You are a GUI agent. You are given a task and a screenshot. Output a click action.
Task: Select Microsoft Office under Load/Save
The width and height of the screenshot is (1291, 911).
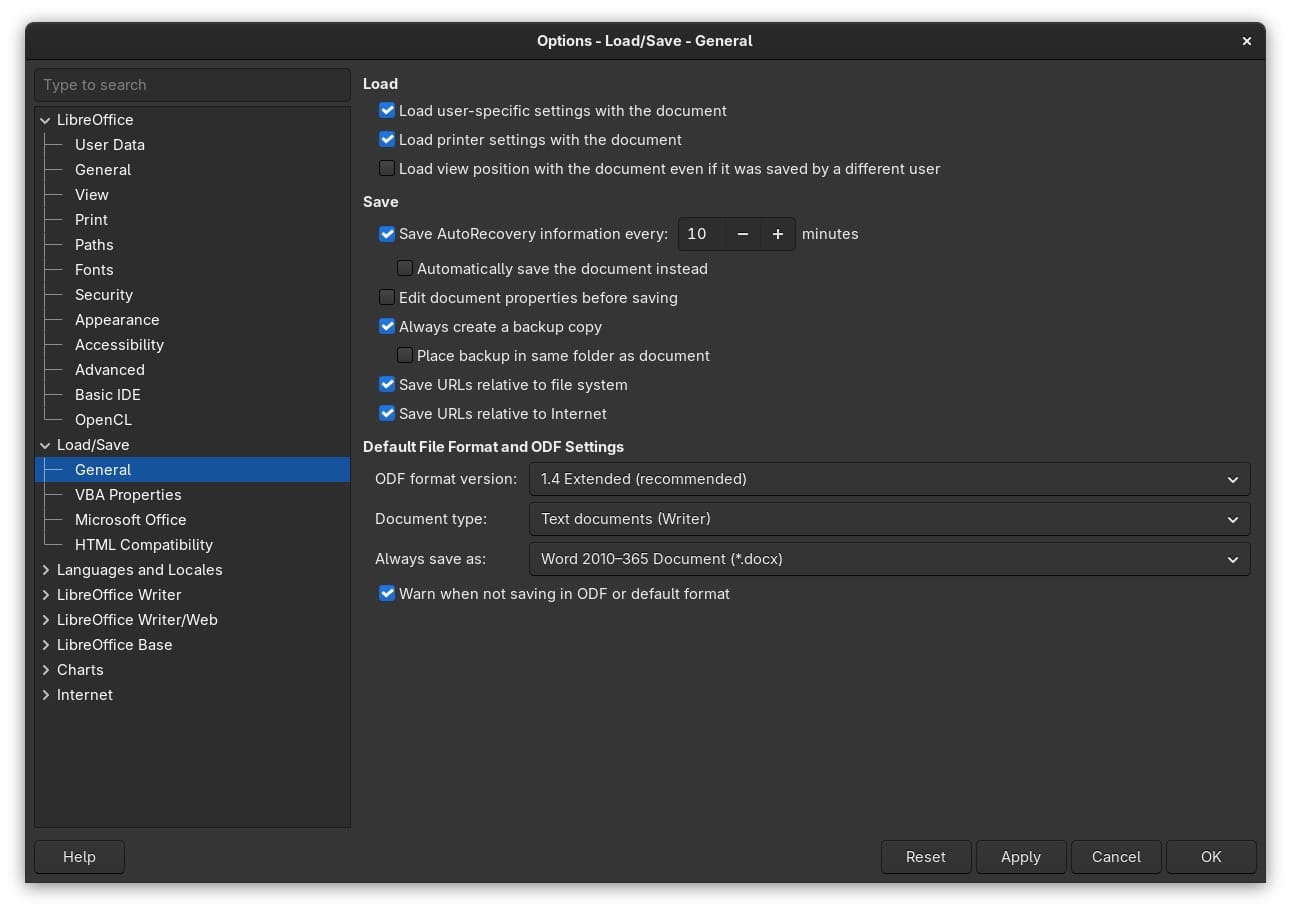[x=130, y=520]
